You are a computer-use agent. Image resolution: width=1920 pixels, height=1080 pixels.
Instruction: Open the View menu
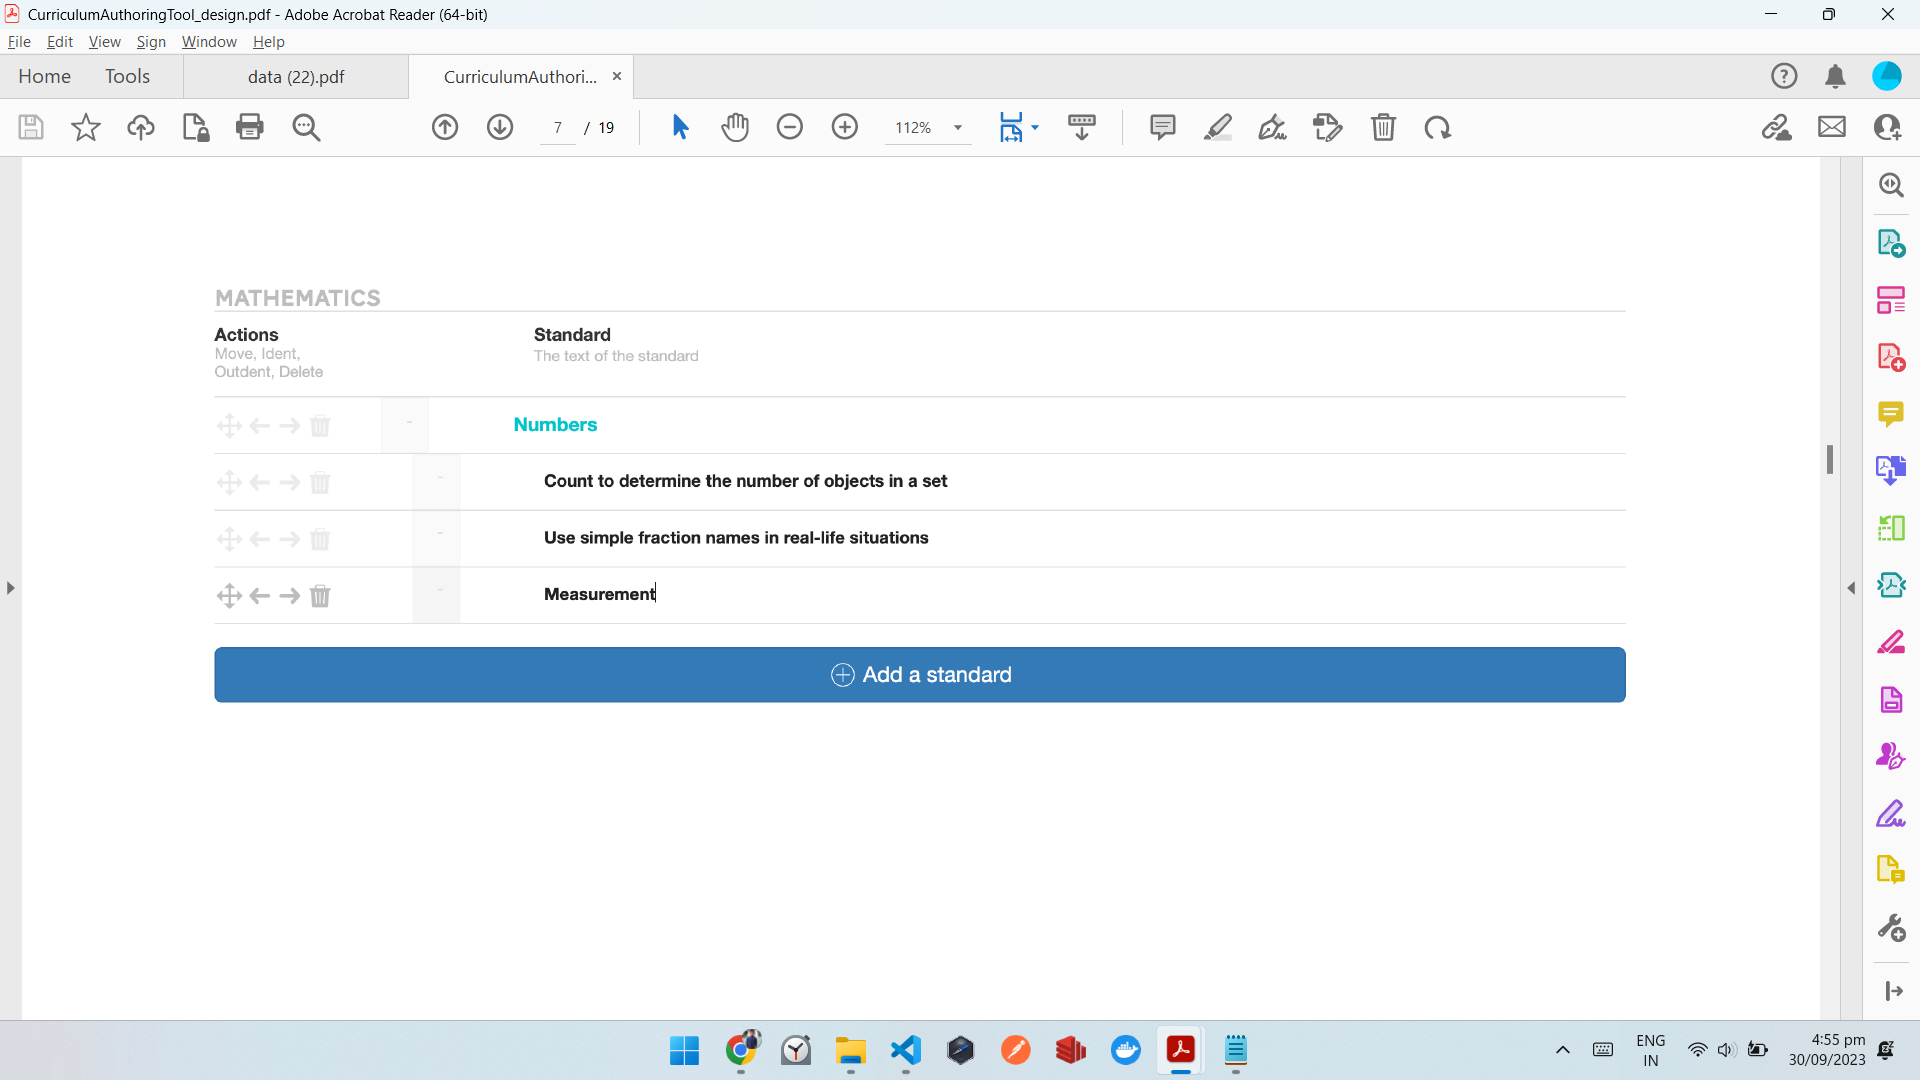[104, 42]
